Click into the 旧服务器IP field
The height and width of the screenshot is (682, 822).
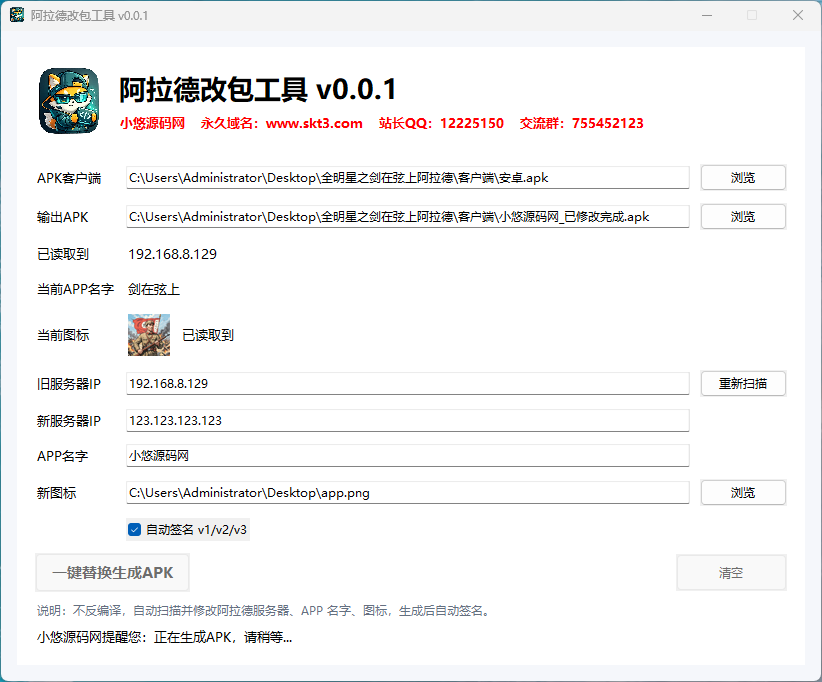coord(407,384)
